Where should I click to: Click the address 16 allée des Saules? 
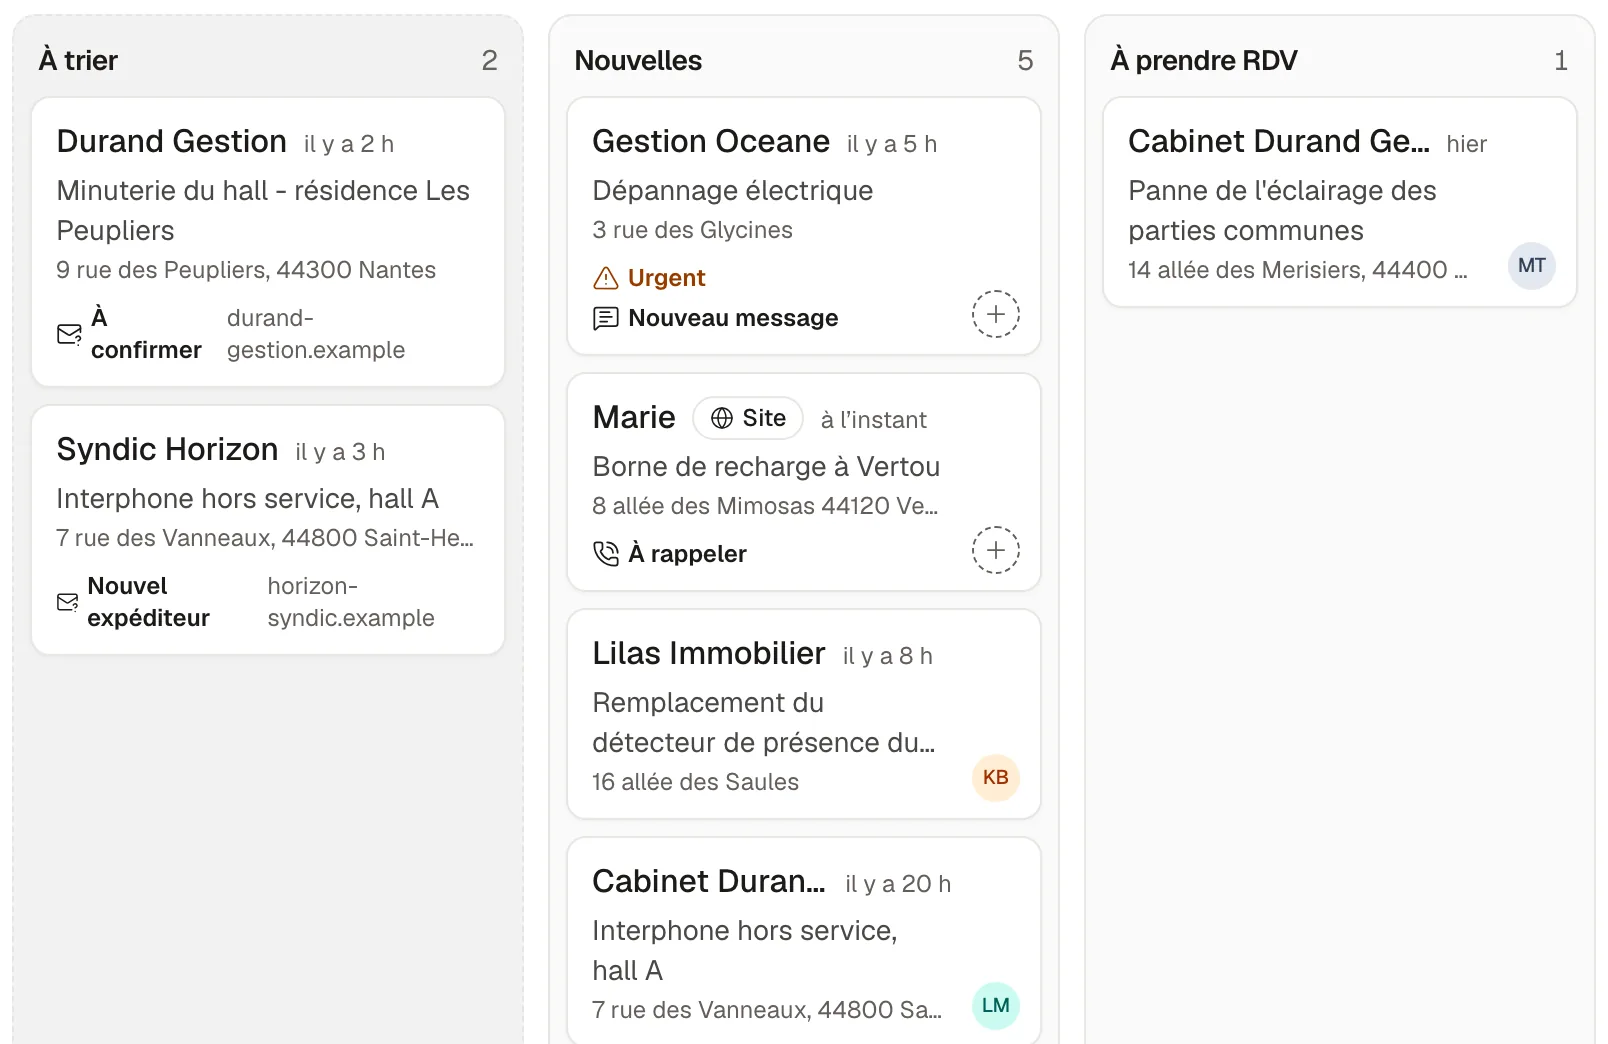click(x=695, y=782)
